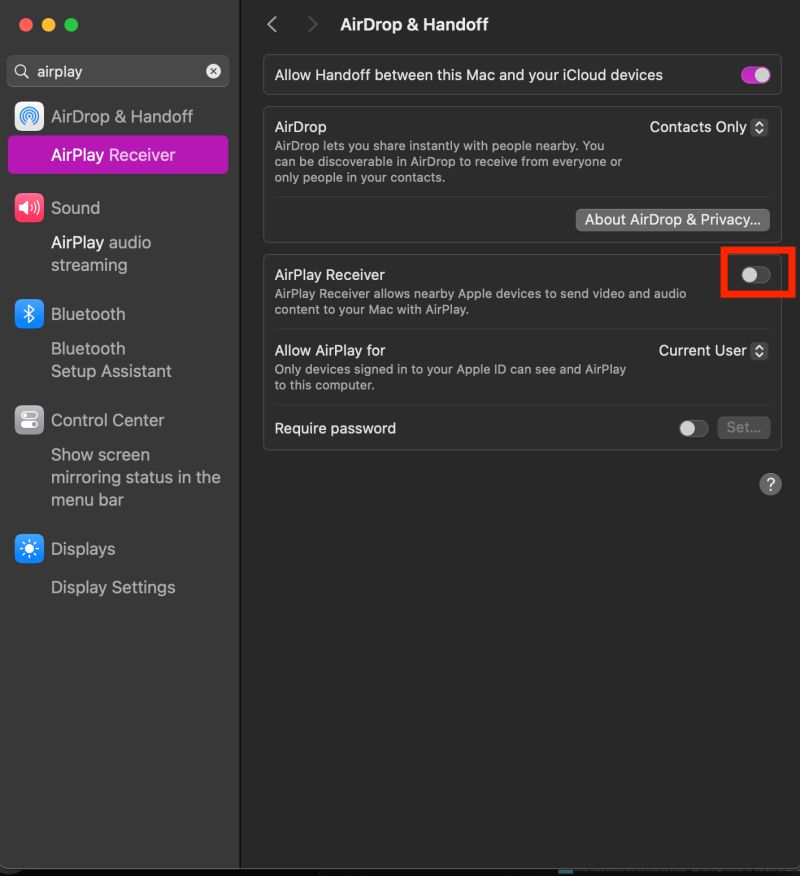The height and width of the screenshot is (876, 800).
Task: Click the Require password label
Action: coord(335,429)
